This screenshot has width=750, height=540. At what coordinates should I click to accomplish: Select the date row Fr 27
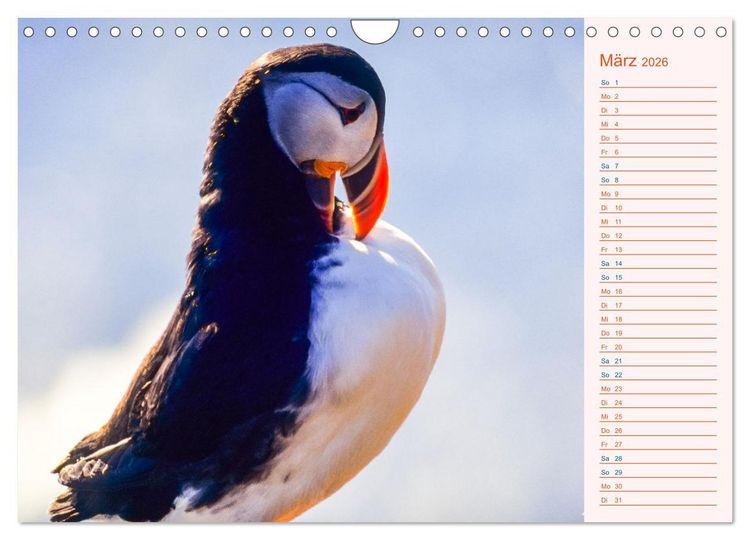(658, 444)
